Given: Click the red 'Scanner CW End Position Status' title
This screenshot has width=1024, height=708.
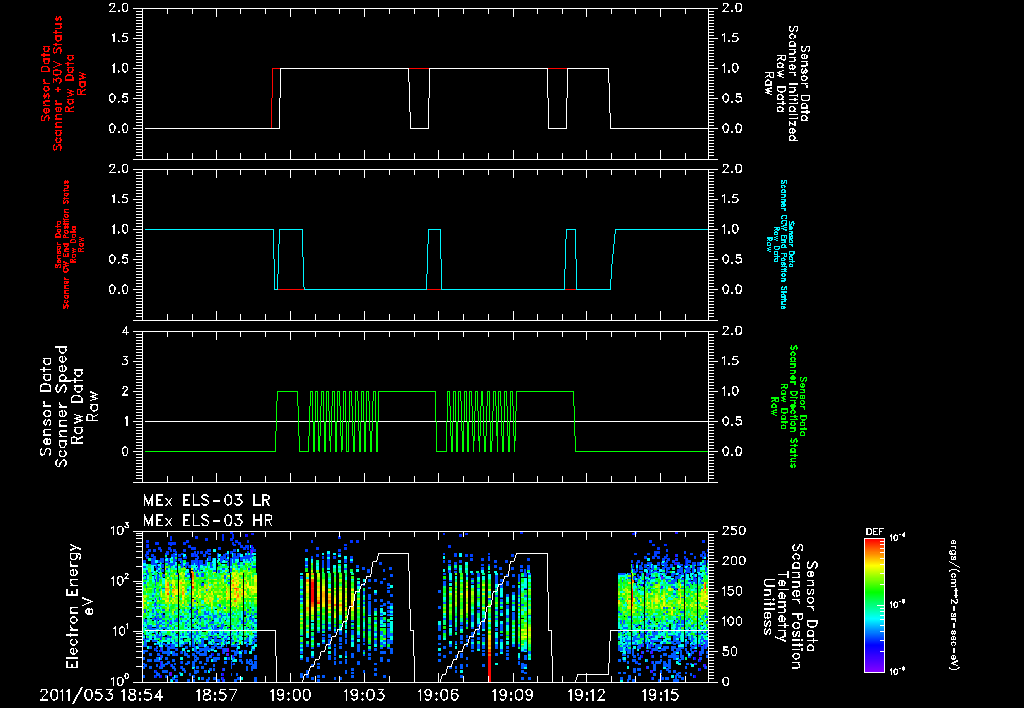Looking at the screenshot, I should pos(66,244).
